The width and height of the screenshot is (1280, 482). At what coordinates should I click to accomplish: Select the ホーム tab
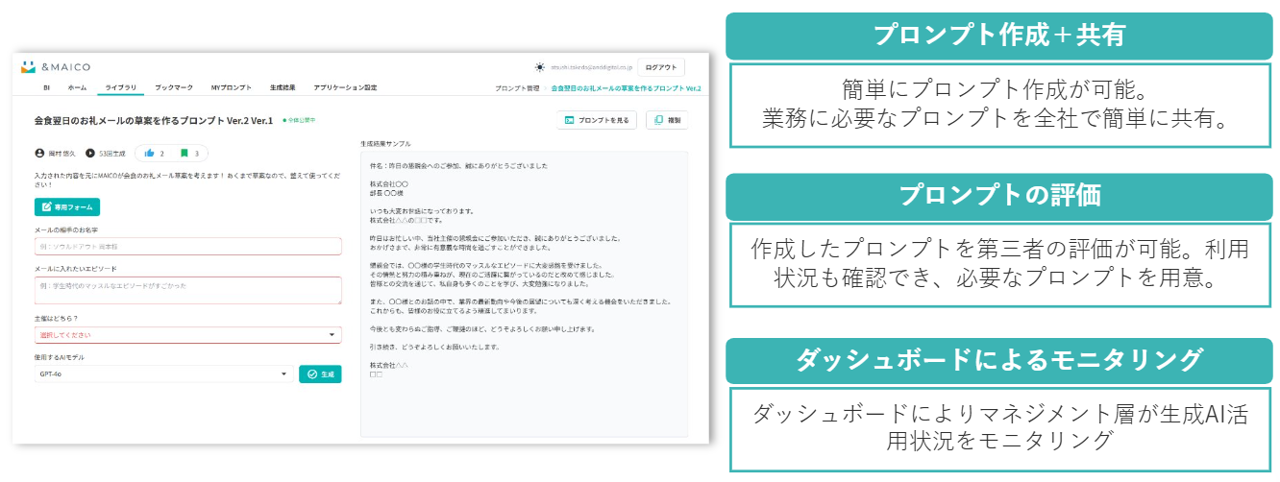[77, 88]
